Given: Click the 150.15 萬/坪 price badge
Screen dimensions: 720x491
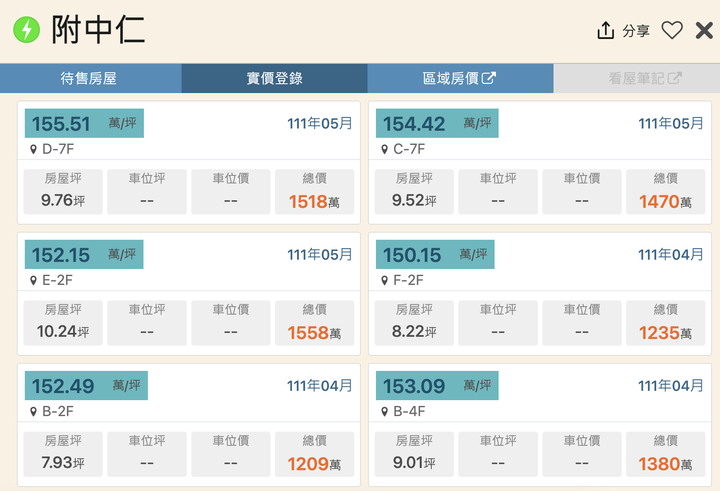Looking at the screenshot, I should [x=435, y=254].
